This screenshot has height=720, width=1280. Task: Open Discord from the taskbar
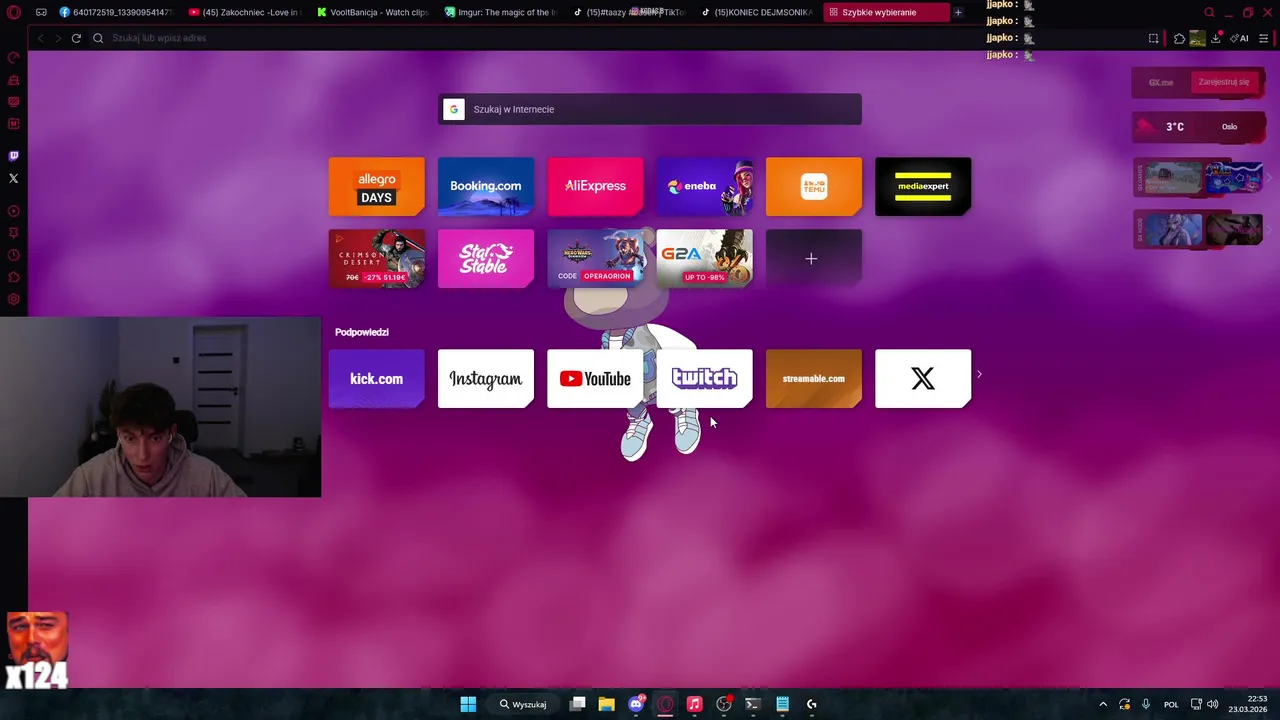[636, 704]
